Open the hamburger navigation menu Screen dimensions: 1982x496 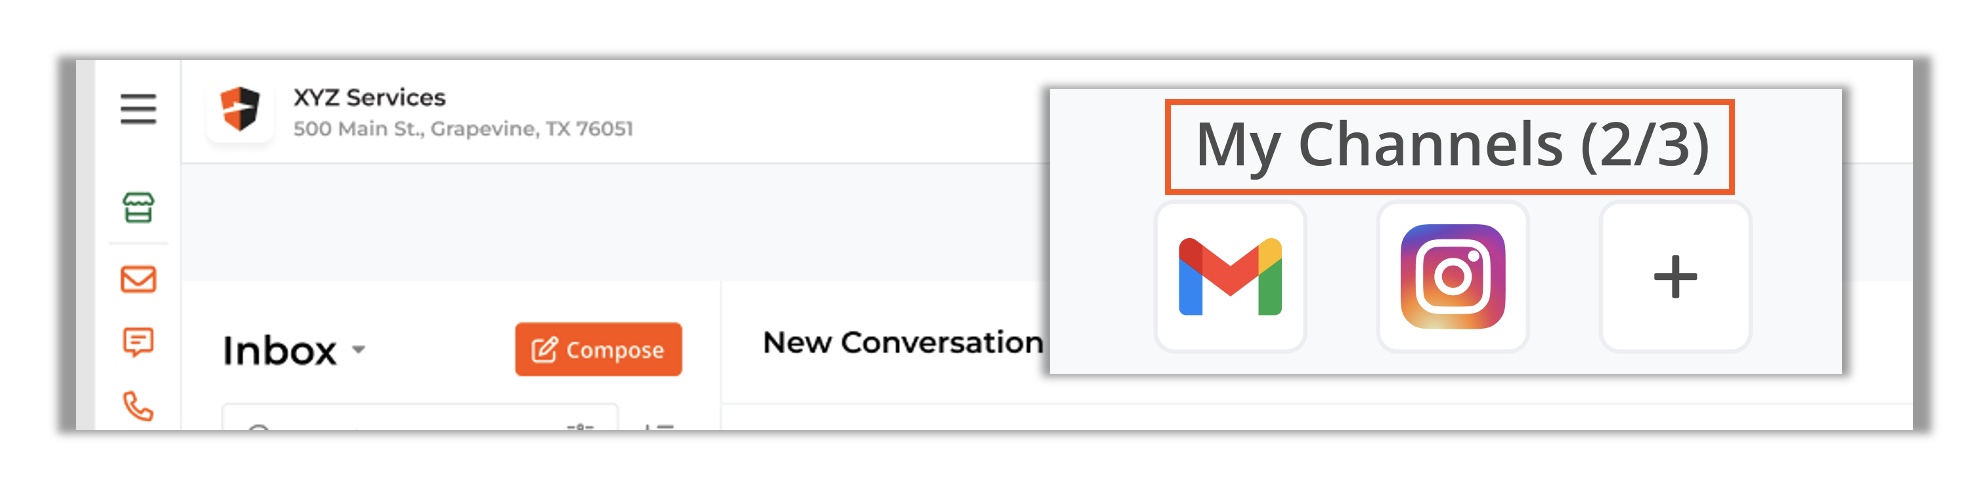click(138, 108)
